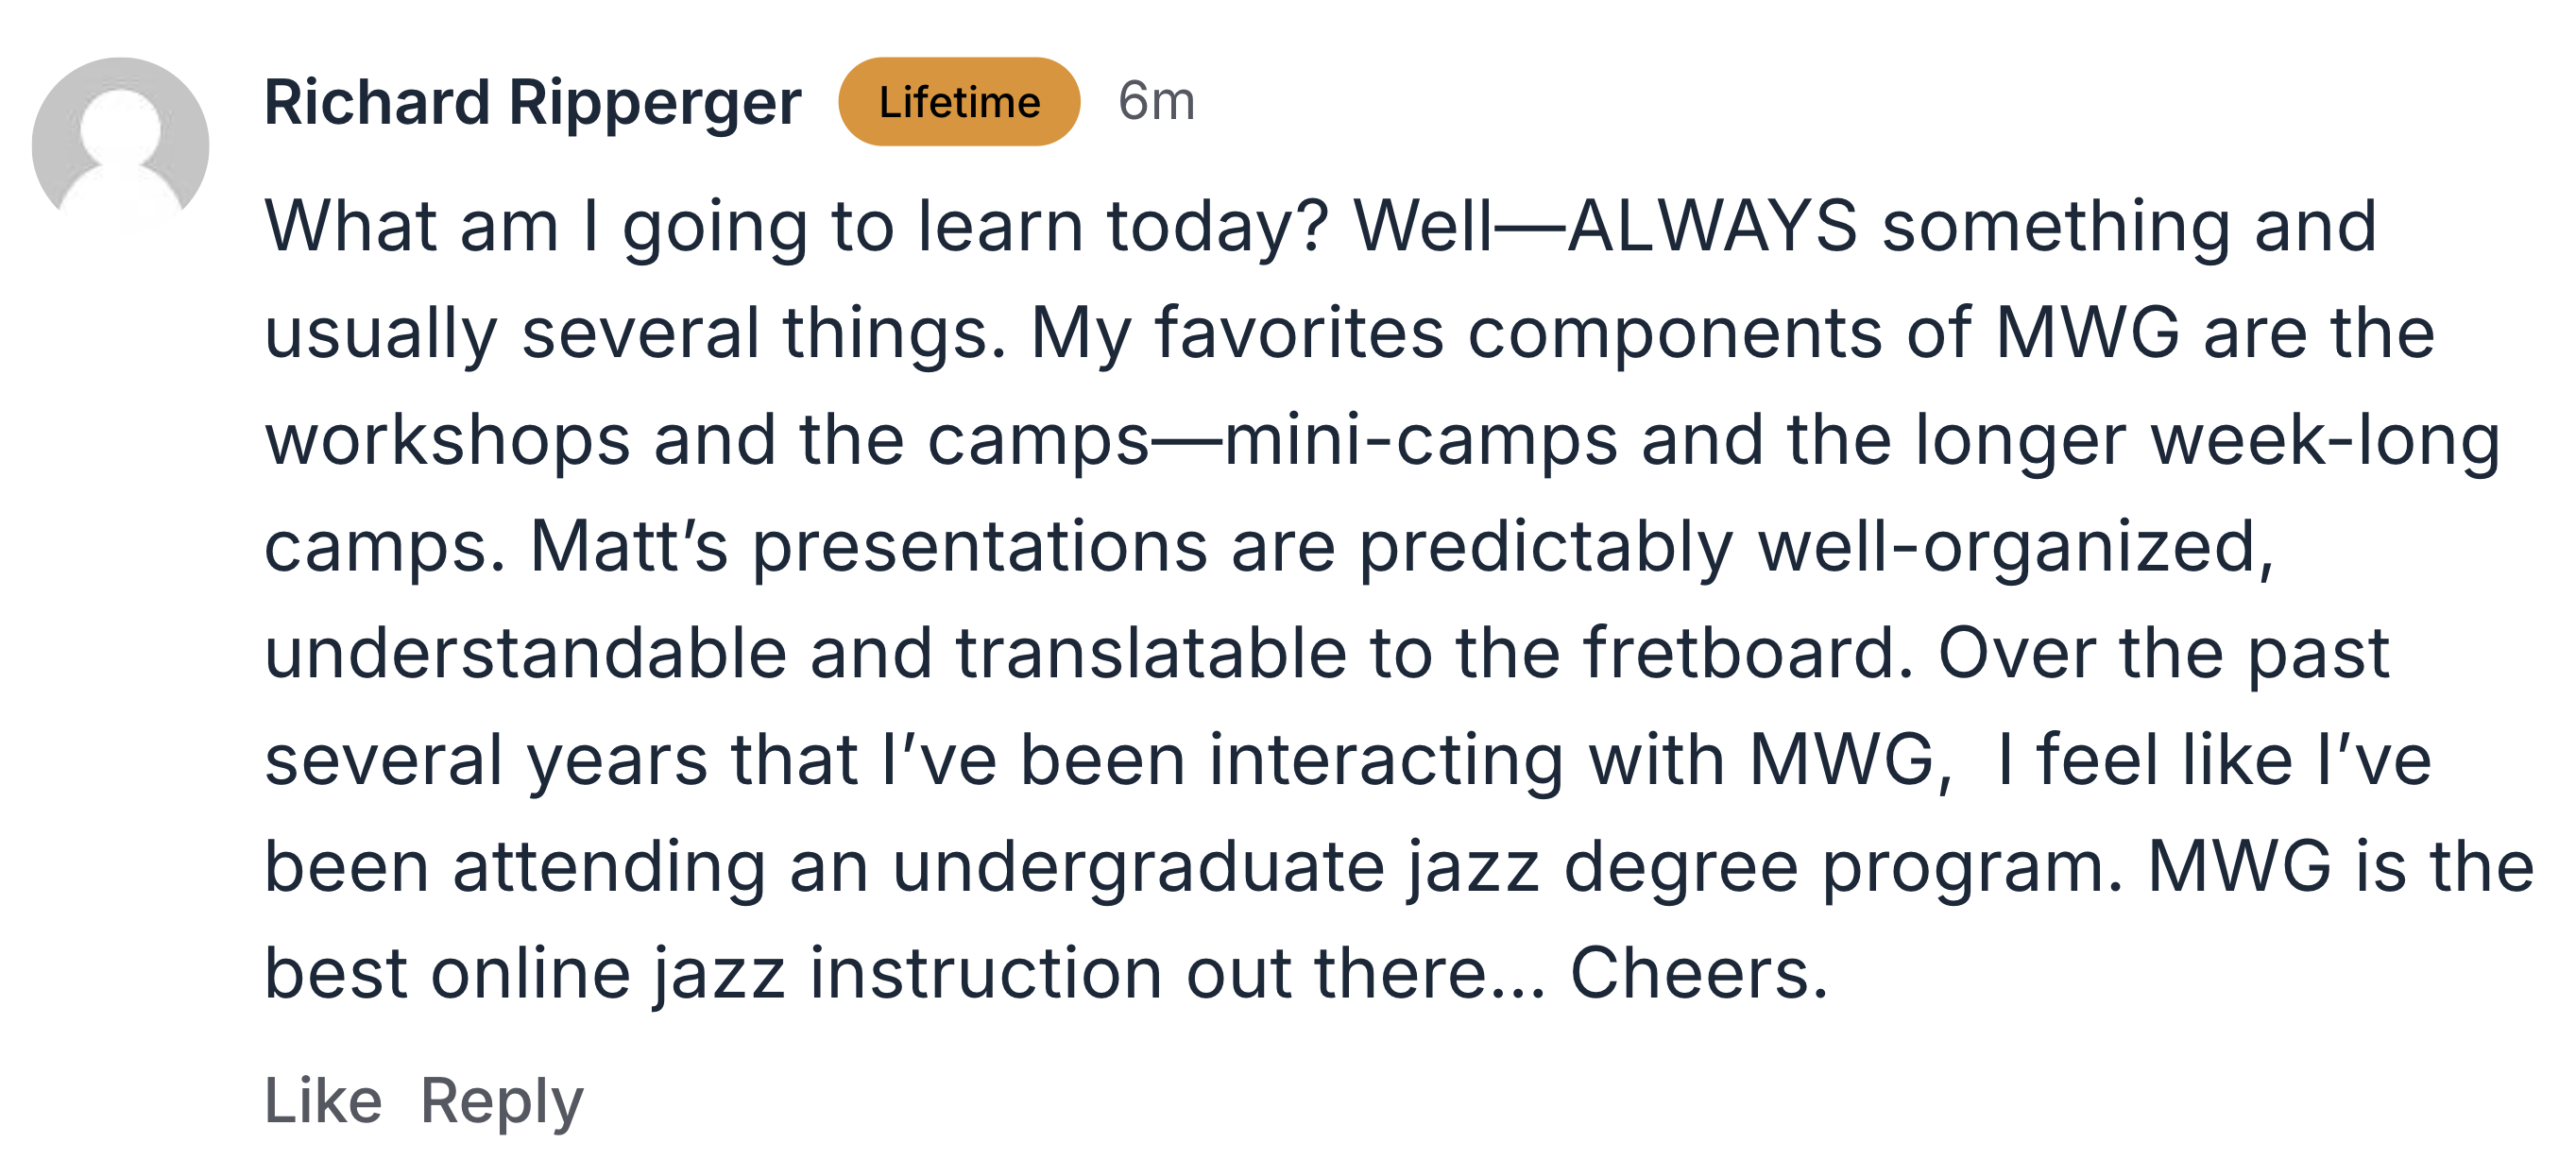Image resolution: width=2576 pixels, height=1160 pixels.
Task: Click the word 'week-long' in the comment
Action: (x=2326, y=442)
